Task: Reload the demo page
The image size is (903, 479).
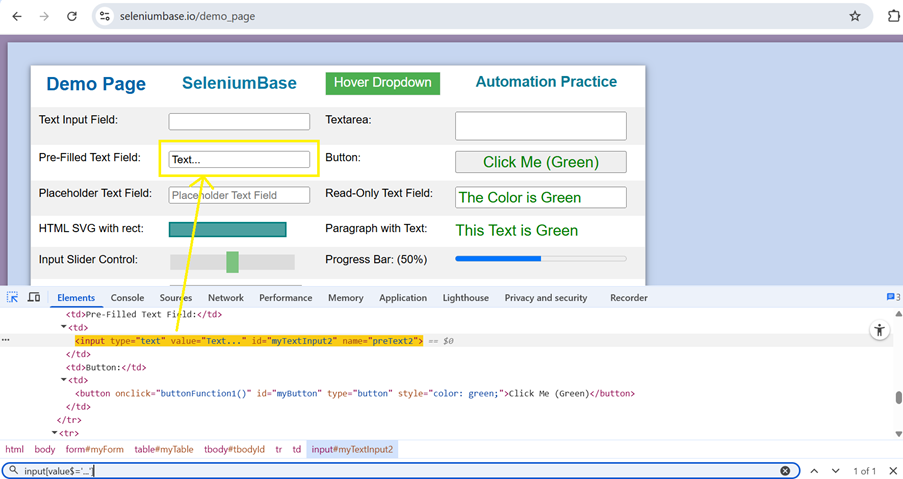Action: coord(72,16)
